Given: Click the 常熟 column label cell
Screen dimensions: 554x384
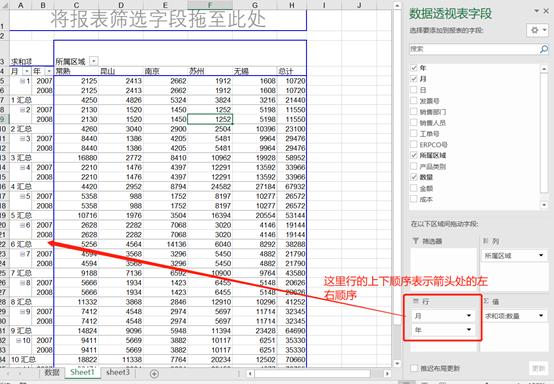Looking at the screenshot, I should click(76, 71).
